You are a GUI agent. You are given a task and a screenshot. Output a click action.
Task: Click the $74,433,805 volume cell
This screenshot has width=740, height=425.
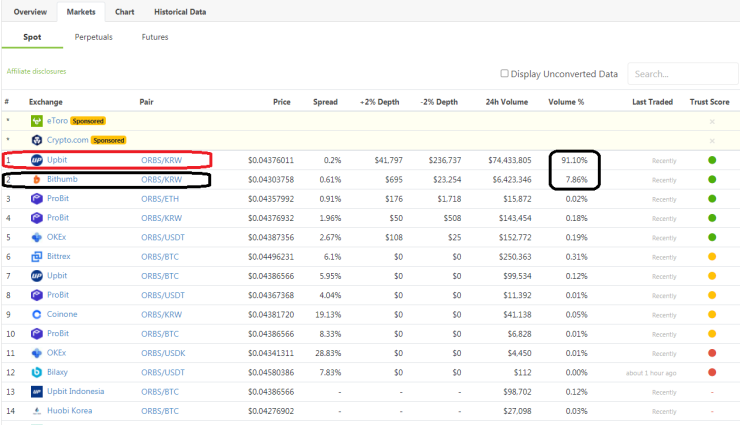[x=510, y=160]
